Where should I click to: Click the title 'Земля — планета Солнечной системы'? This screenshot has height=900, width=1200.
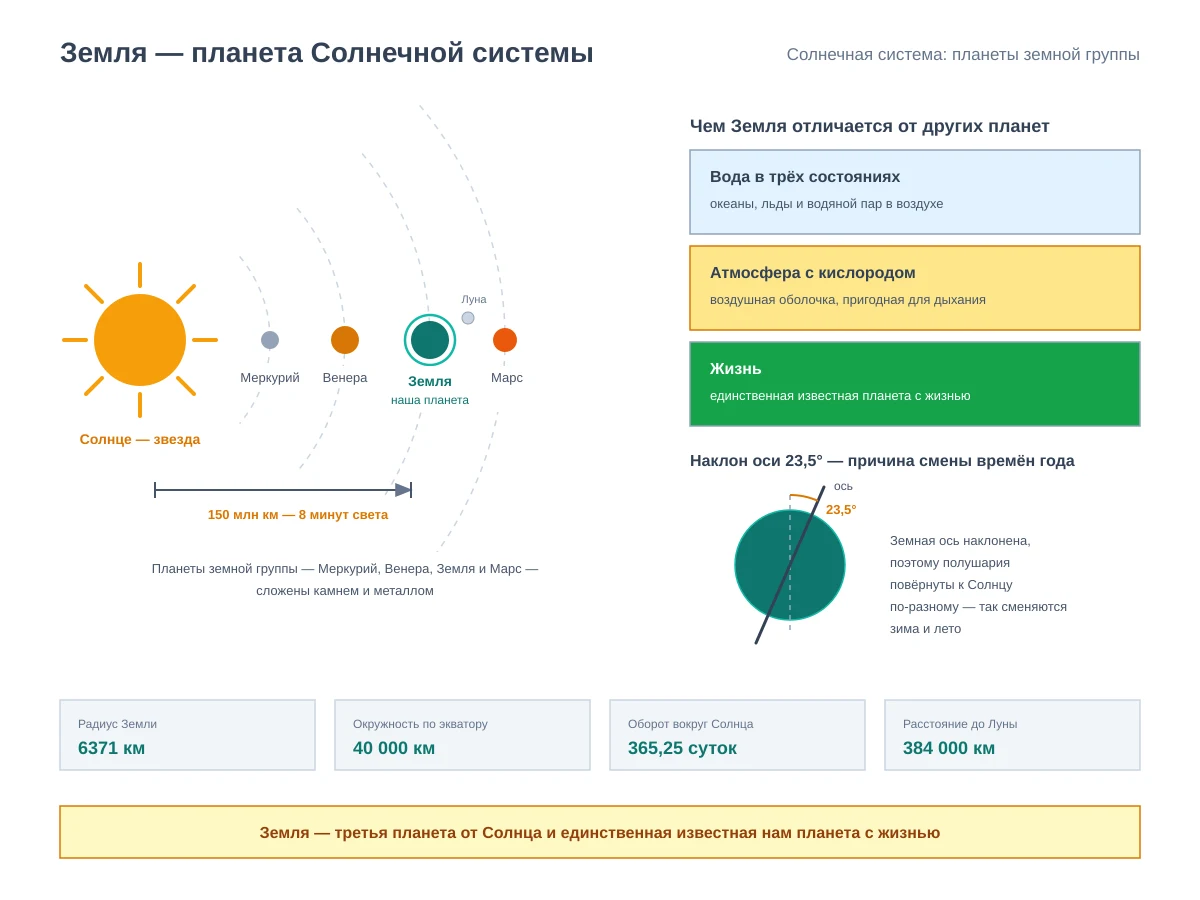(x=327, y=53)
